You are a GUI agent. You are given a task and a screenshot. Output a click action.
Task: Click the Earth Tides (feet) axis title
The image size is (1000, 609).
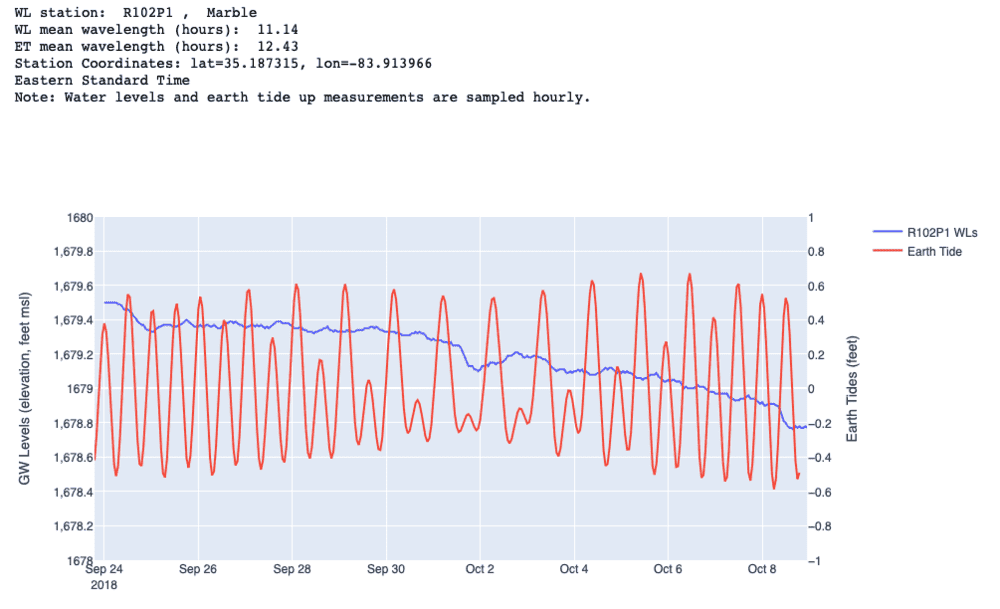pyautogui.click(x=852, y=390)
